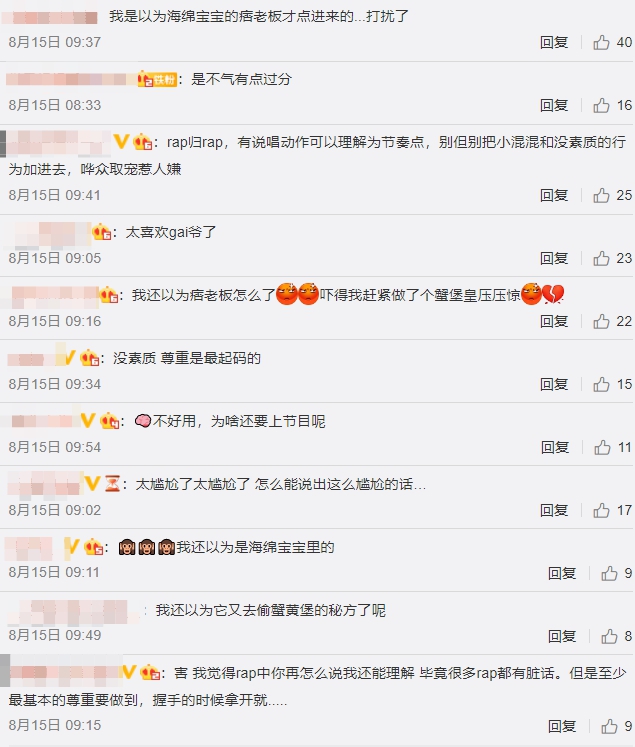The height and width of the screenshot is (747, 635).
Task: Reply to the 是不气有点过分 comment
Action: [554, 105]
